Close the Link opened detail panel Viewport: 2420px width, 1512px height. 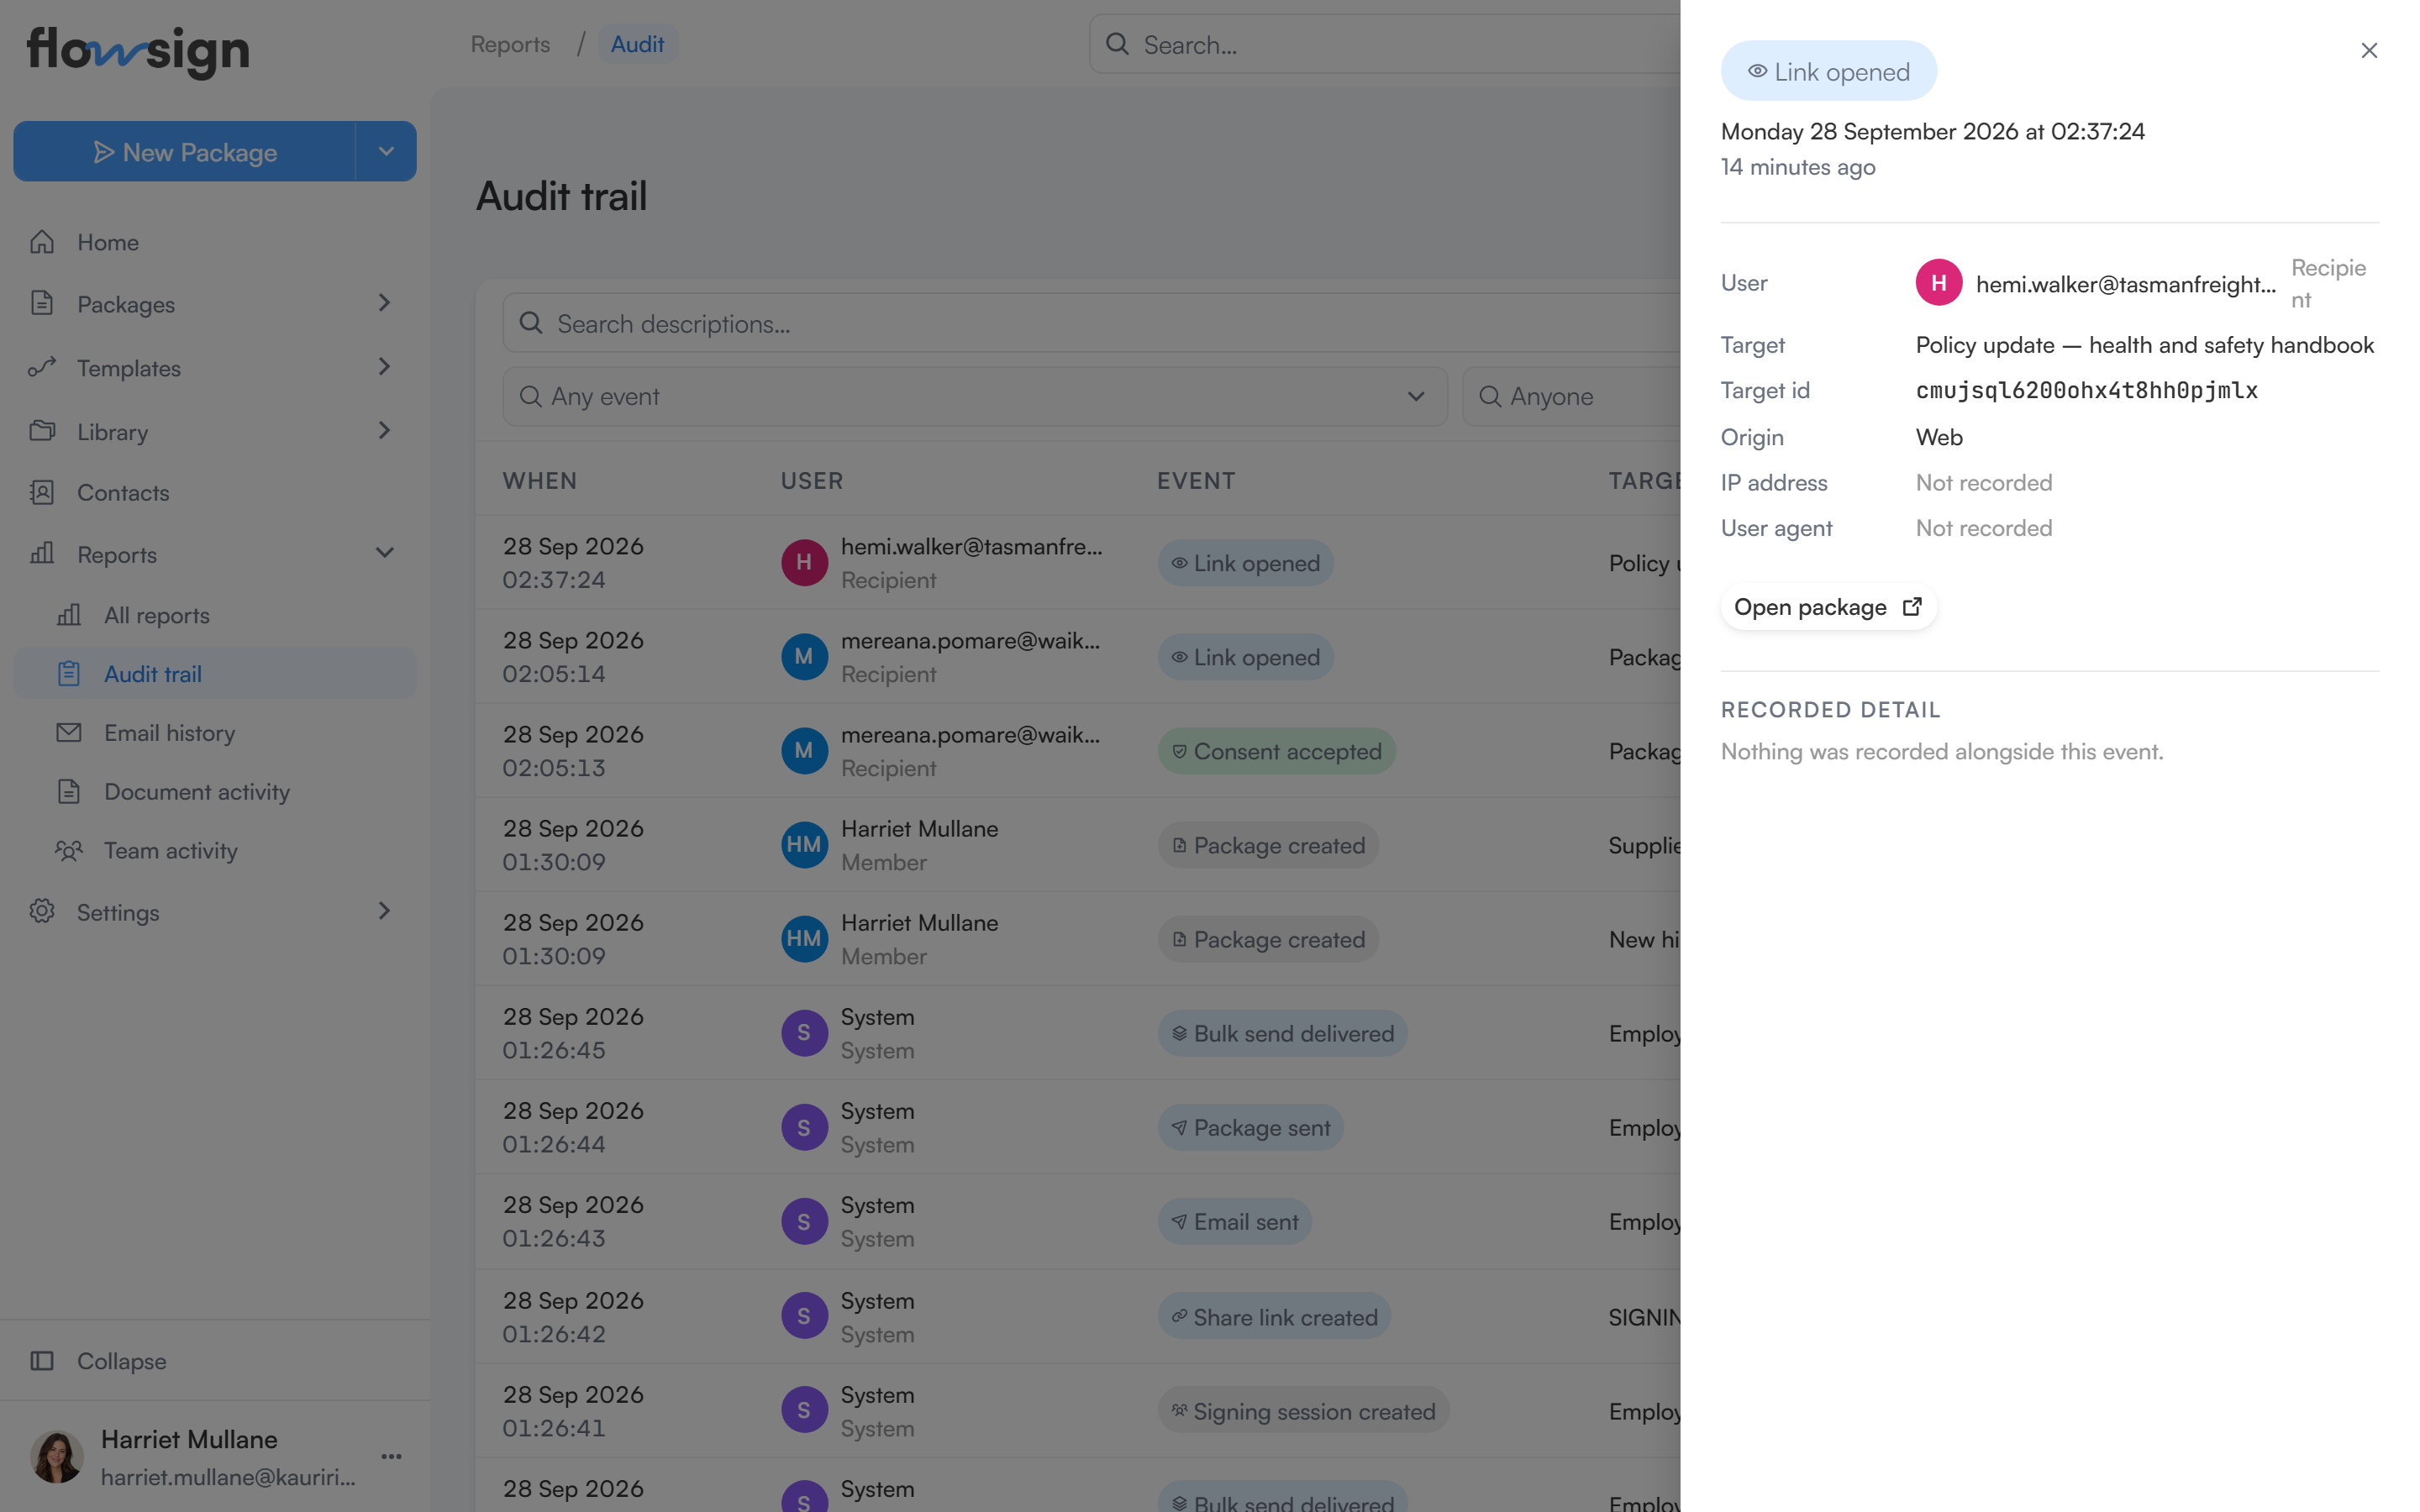(2368, 50)
